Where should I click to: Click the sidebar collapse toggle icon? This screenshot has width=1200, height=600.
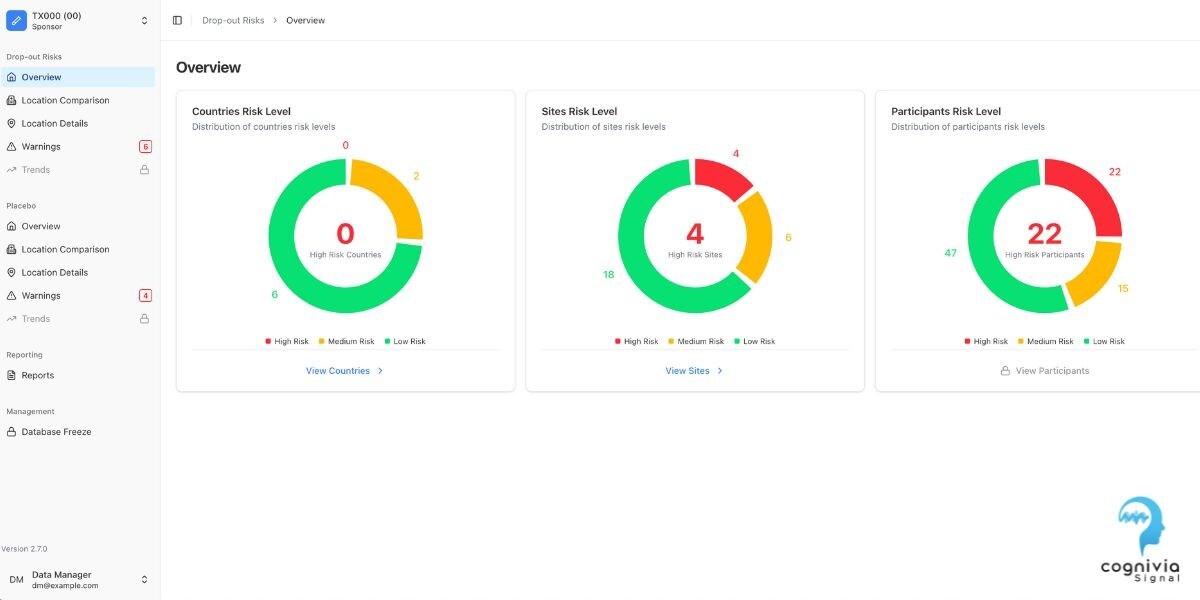click(x=177, y=20)
